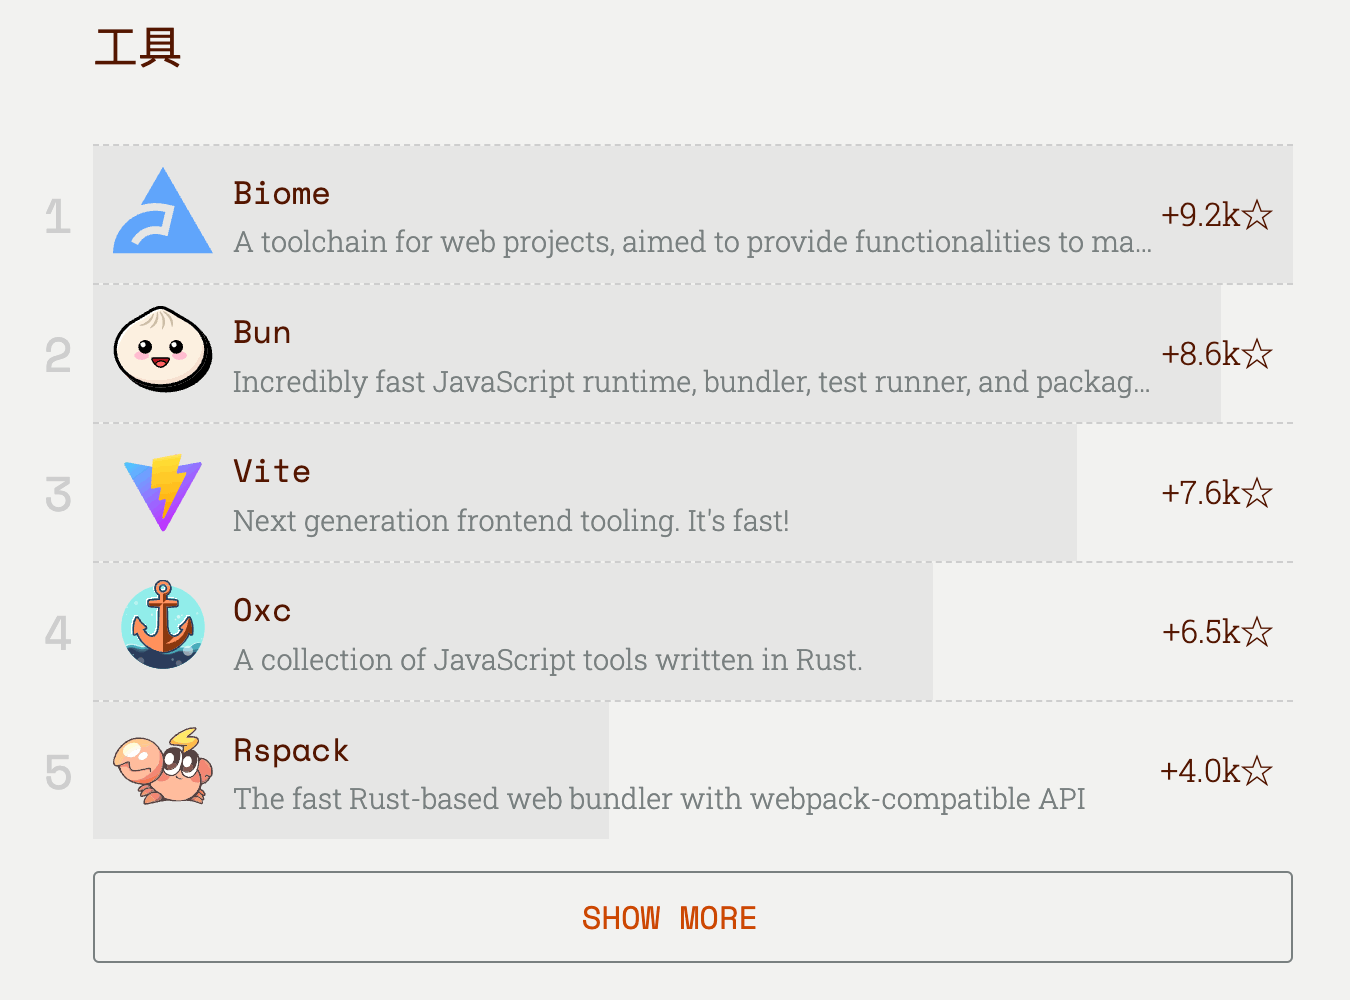The height and width of the screenshot is (1000, 1350).
Task: Go to the Vite project title
Action: point(272,471)
